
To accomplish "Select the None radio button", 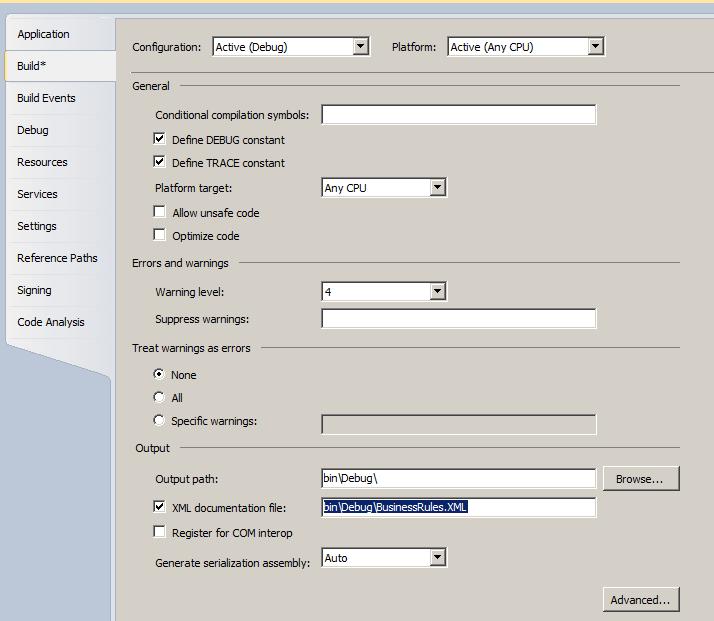I will pos(159,374).
